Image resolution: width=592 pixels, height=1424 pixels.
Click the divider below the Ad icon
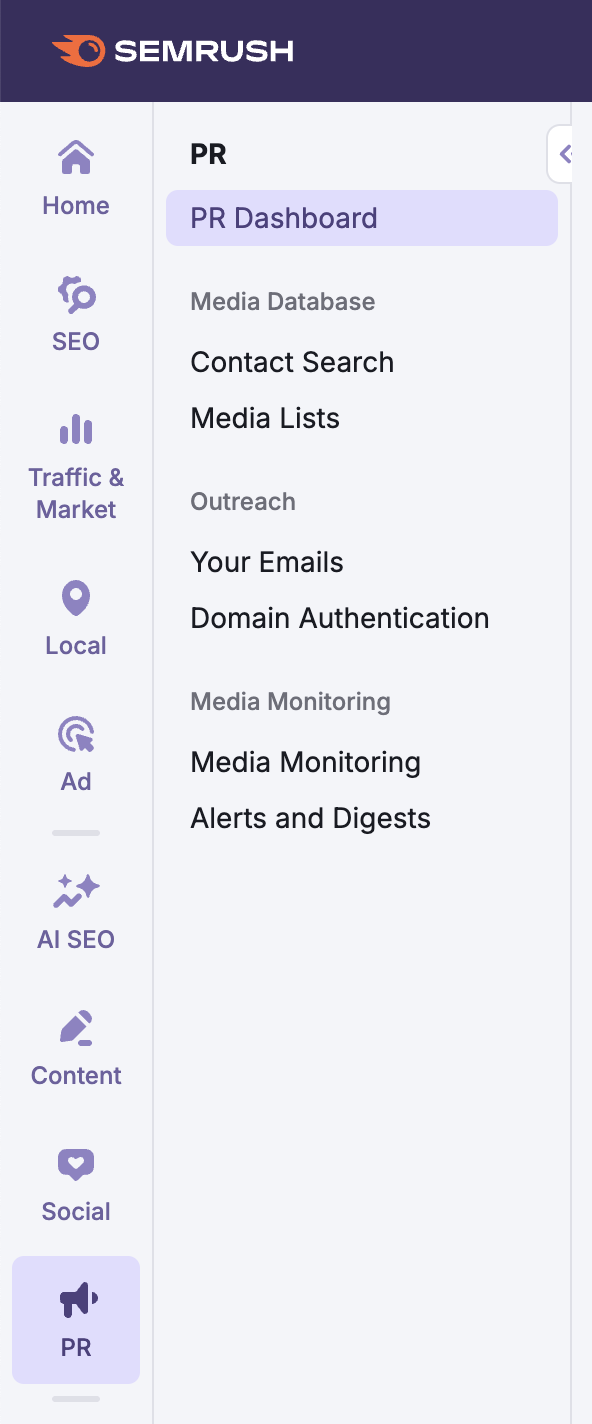(x=75, y=832)
